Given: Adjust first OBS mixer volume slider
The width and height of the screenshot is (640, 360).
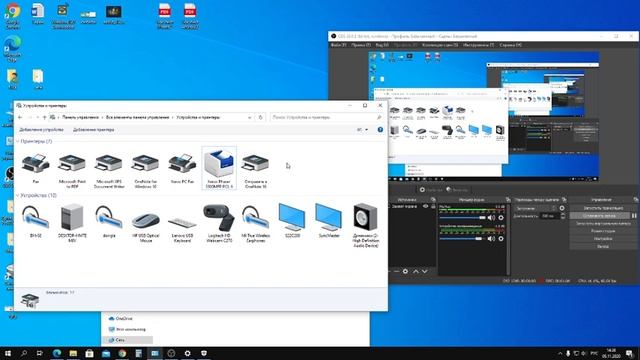Looking at the screenshot, I should click(462, 218).
